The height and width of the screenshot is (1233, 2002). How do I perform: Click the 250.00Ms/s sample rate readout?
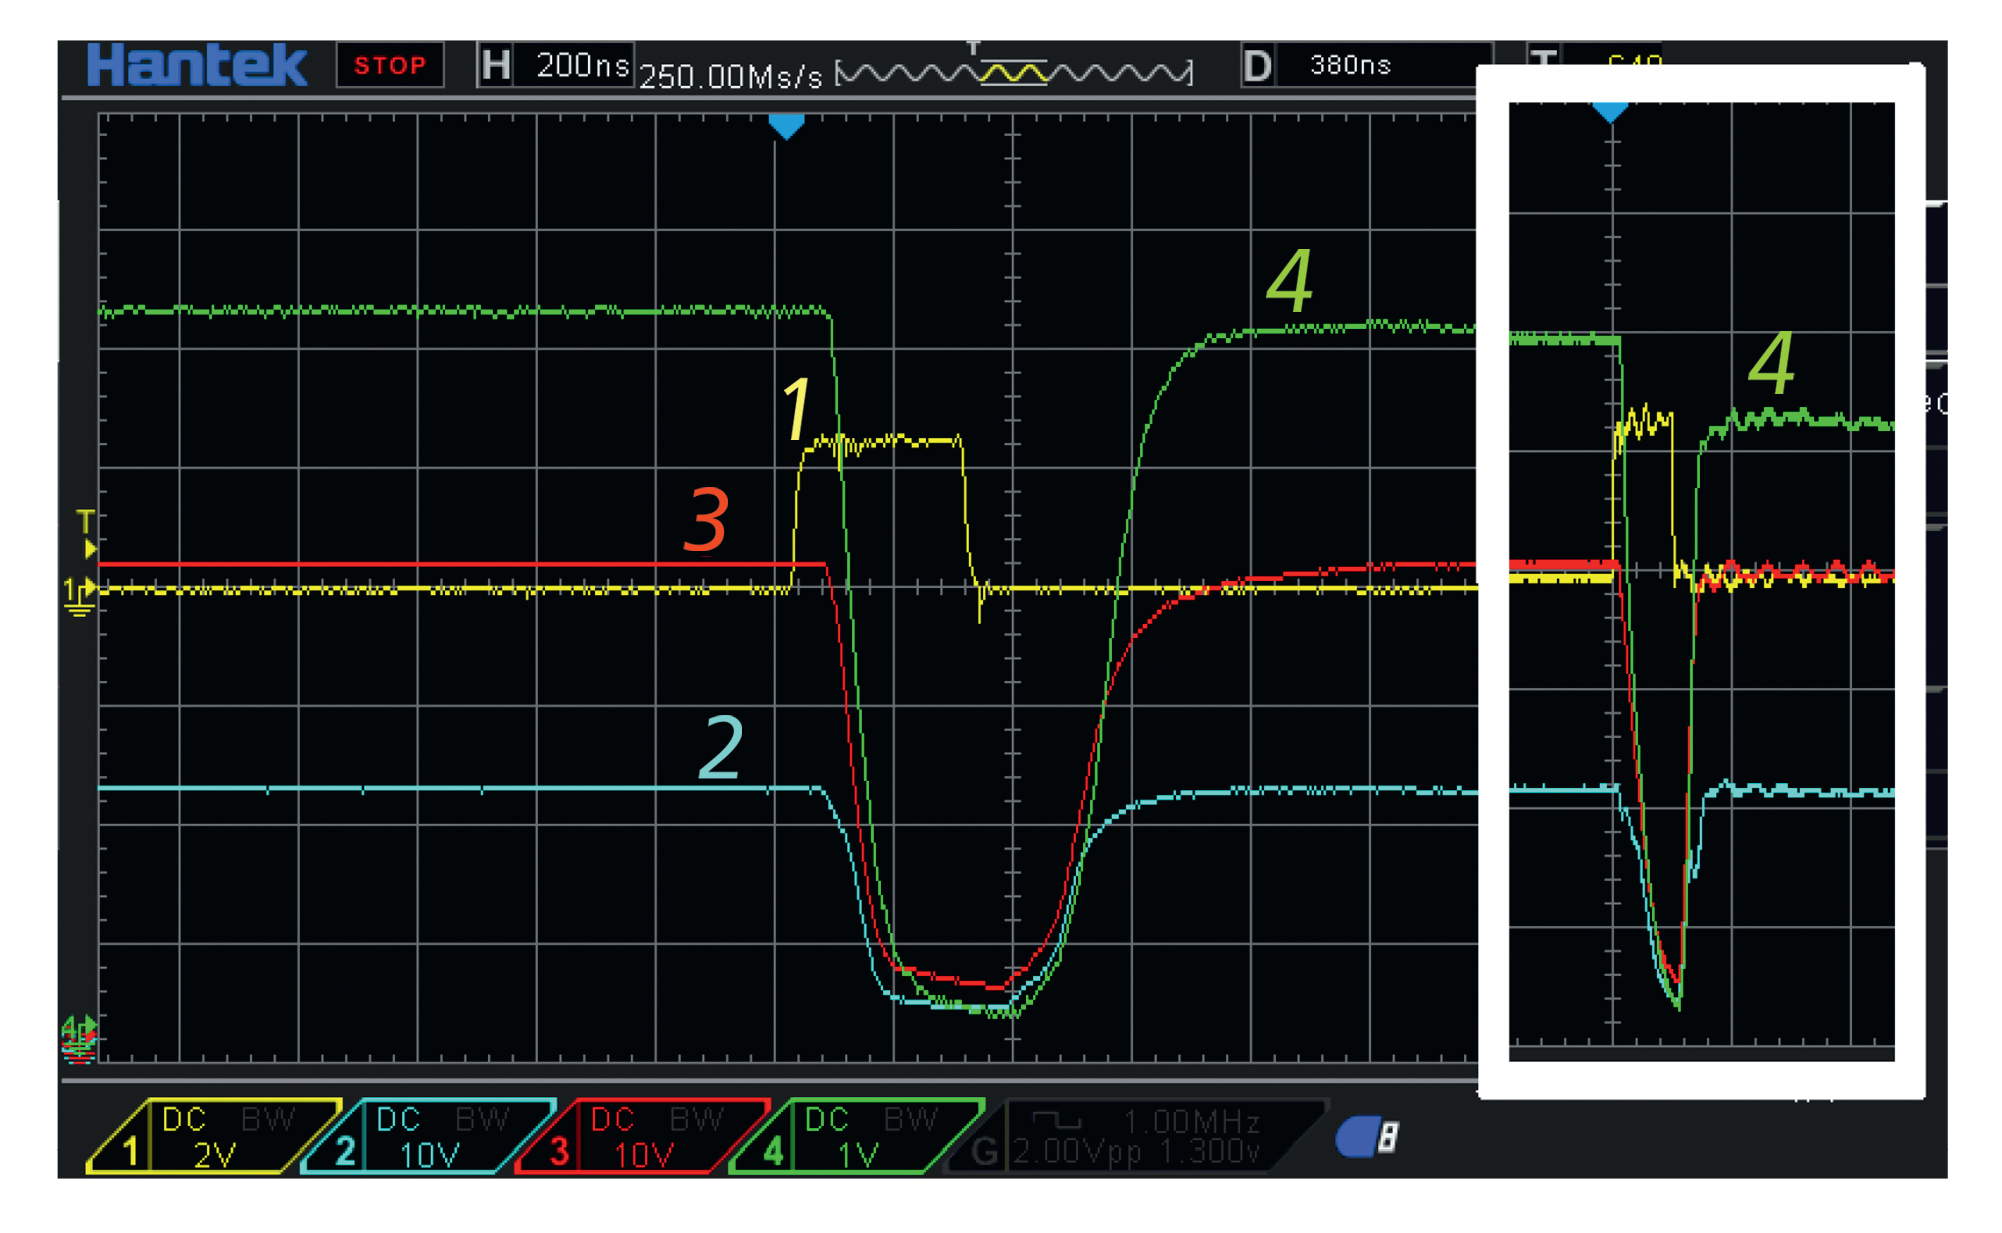click(730, 76)
